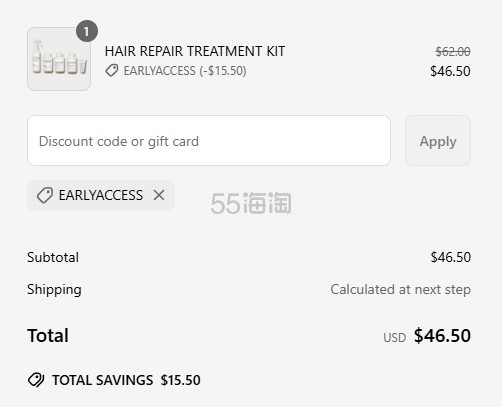Remove the EARLYACCESS discount code
This screenshot has height=407, width=502.
[159, 195]
